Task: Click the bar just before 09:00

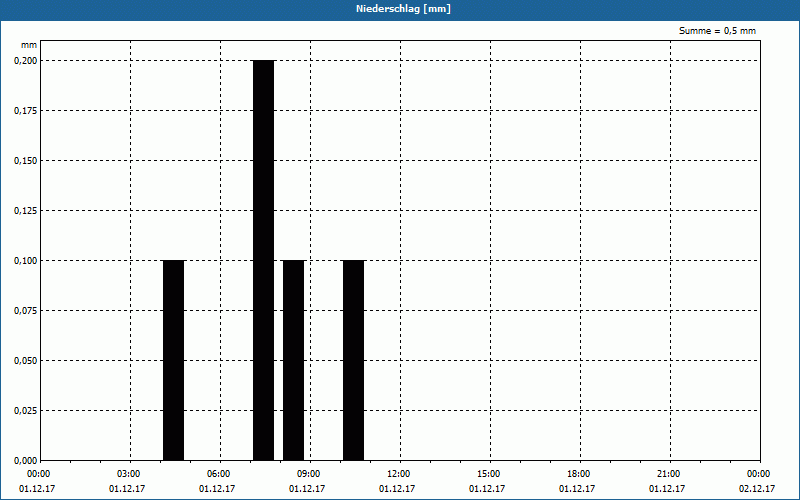Action: [293, 360]
